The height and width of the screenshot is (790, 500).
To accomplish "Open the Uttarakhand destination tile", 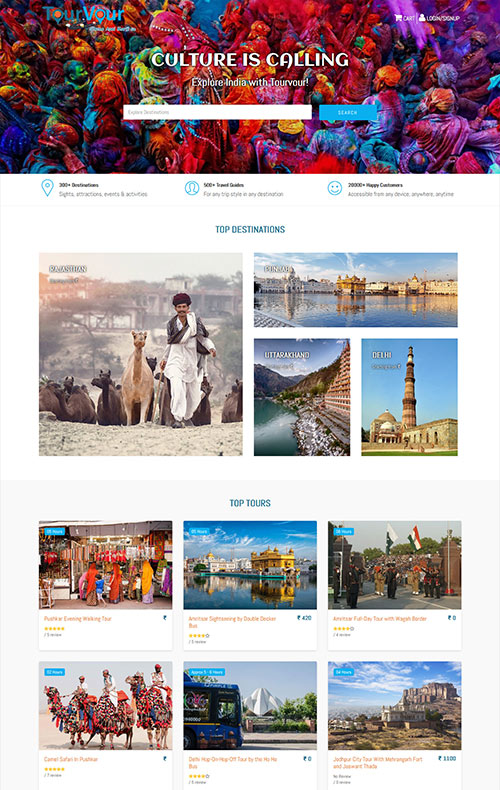I will pos(302,397).
